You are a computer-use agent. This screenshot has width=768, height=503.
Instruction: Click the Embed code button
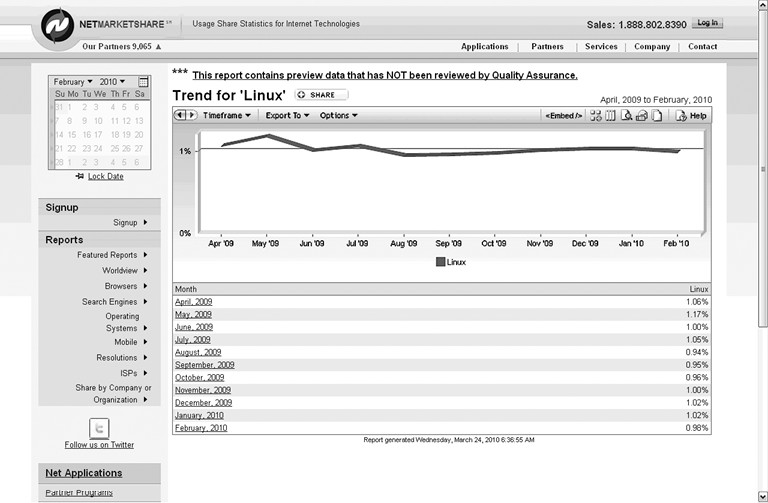(564, 116)
